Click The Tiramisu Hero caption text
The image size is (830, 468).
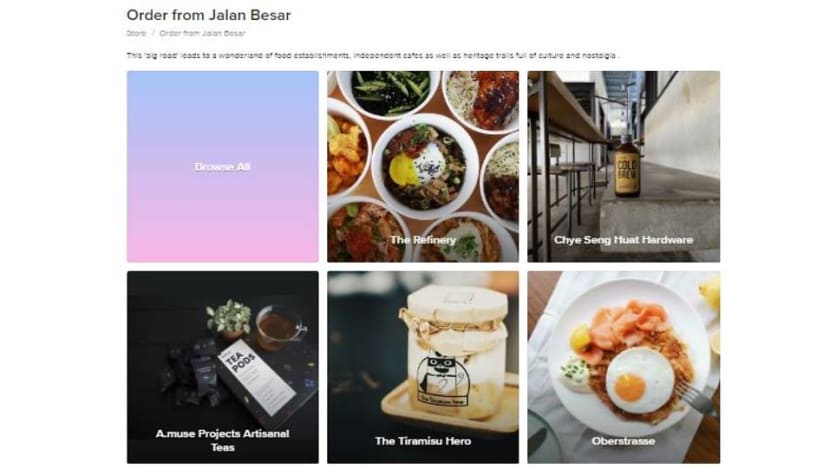pyautogui.click(x=423, y=441)
